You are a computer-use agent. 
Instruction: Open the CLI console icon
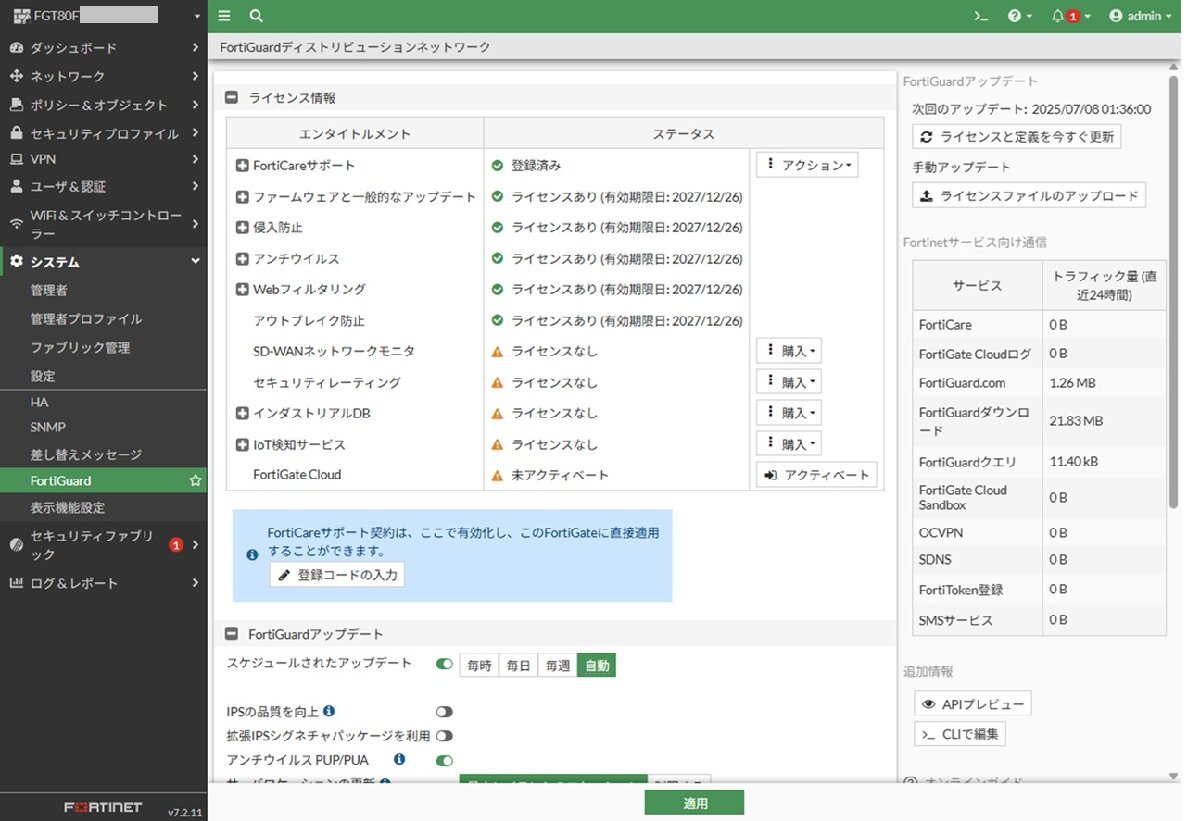tap(981, 16)
